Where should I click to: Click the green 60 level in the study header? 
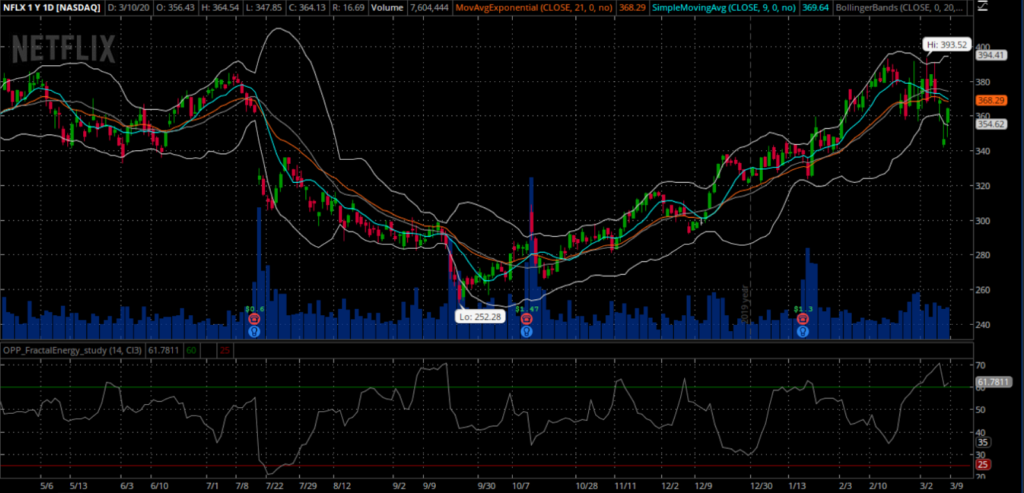point(191,351)
